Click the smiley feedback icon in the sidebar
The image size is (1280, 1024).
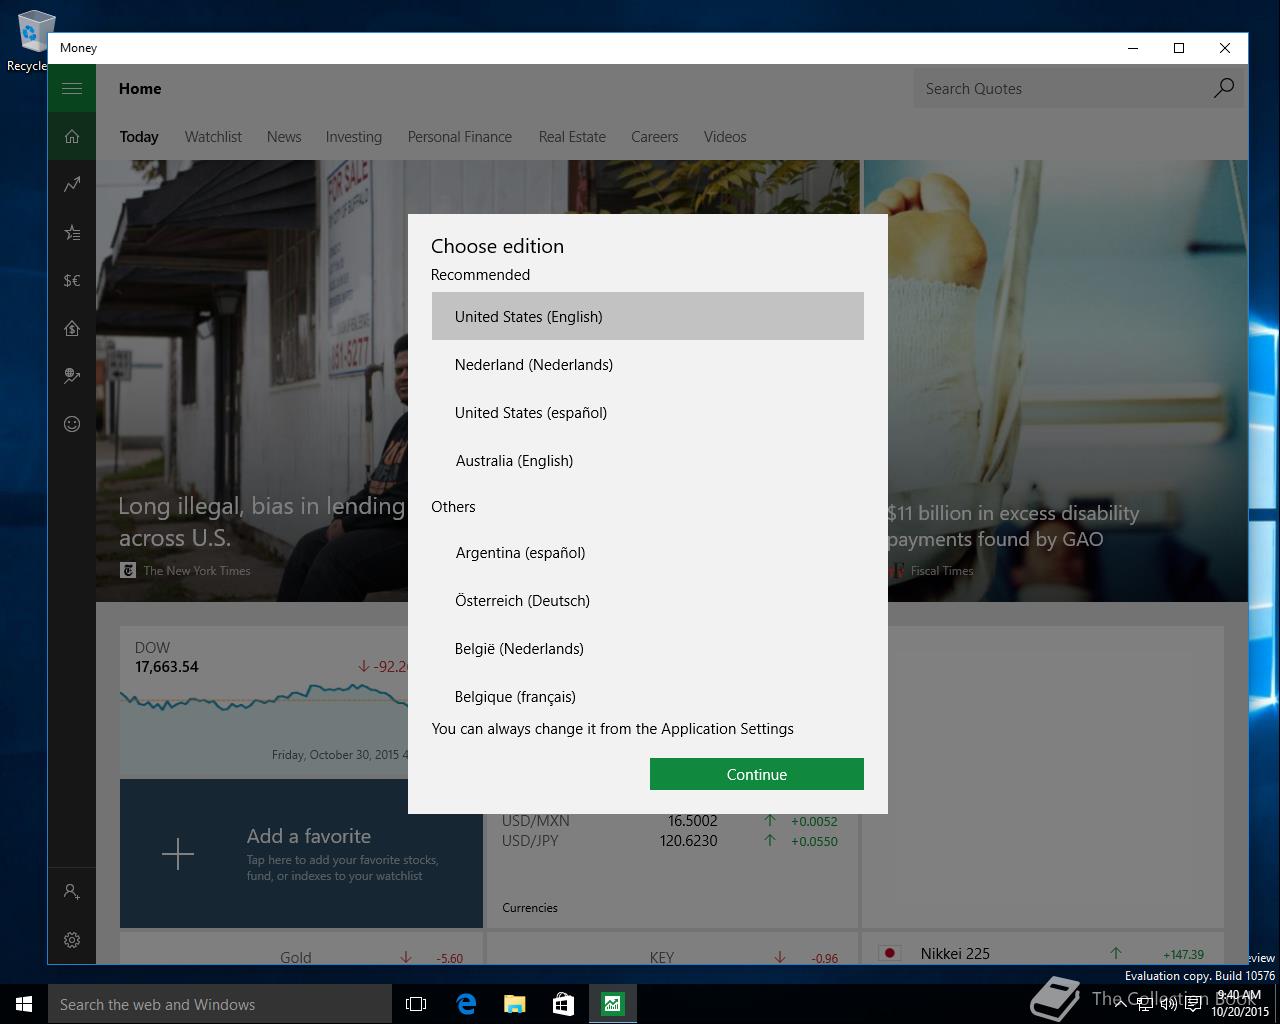coord(72,424)
